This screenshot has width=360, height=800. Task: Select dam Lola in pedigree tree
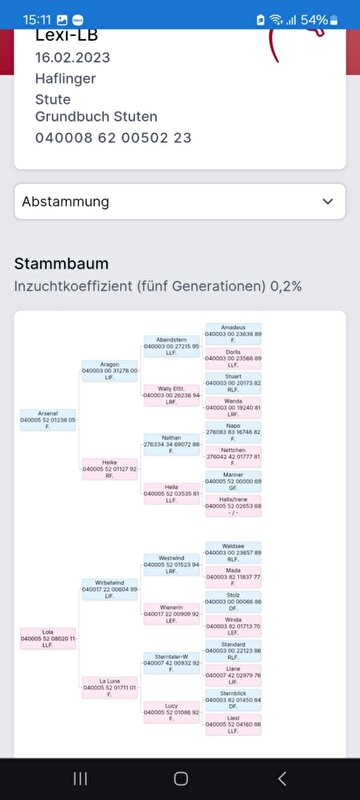click(48, 638)
